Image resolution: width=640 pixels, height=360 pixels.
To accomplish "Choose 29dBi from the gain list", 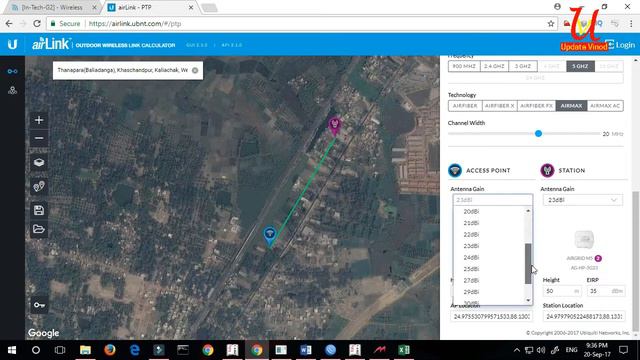I will click(471, 292).
